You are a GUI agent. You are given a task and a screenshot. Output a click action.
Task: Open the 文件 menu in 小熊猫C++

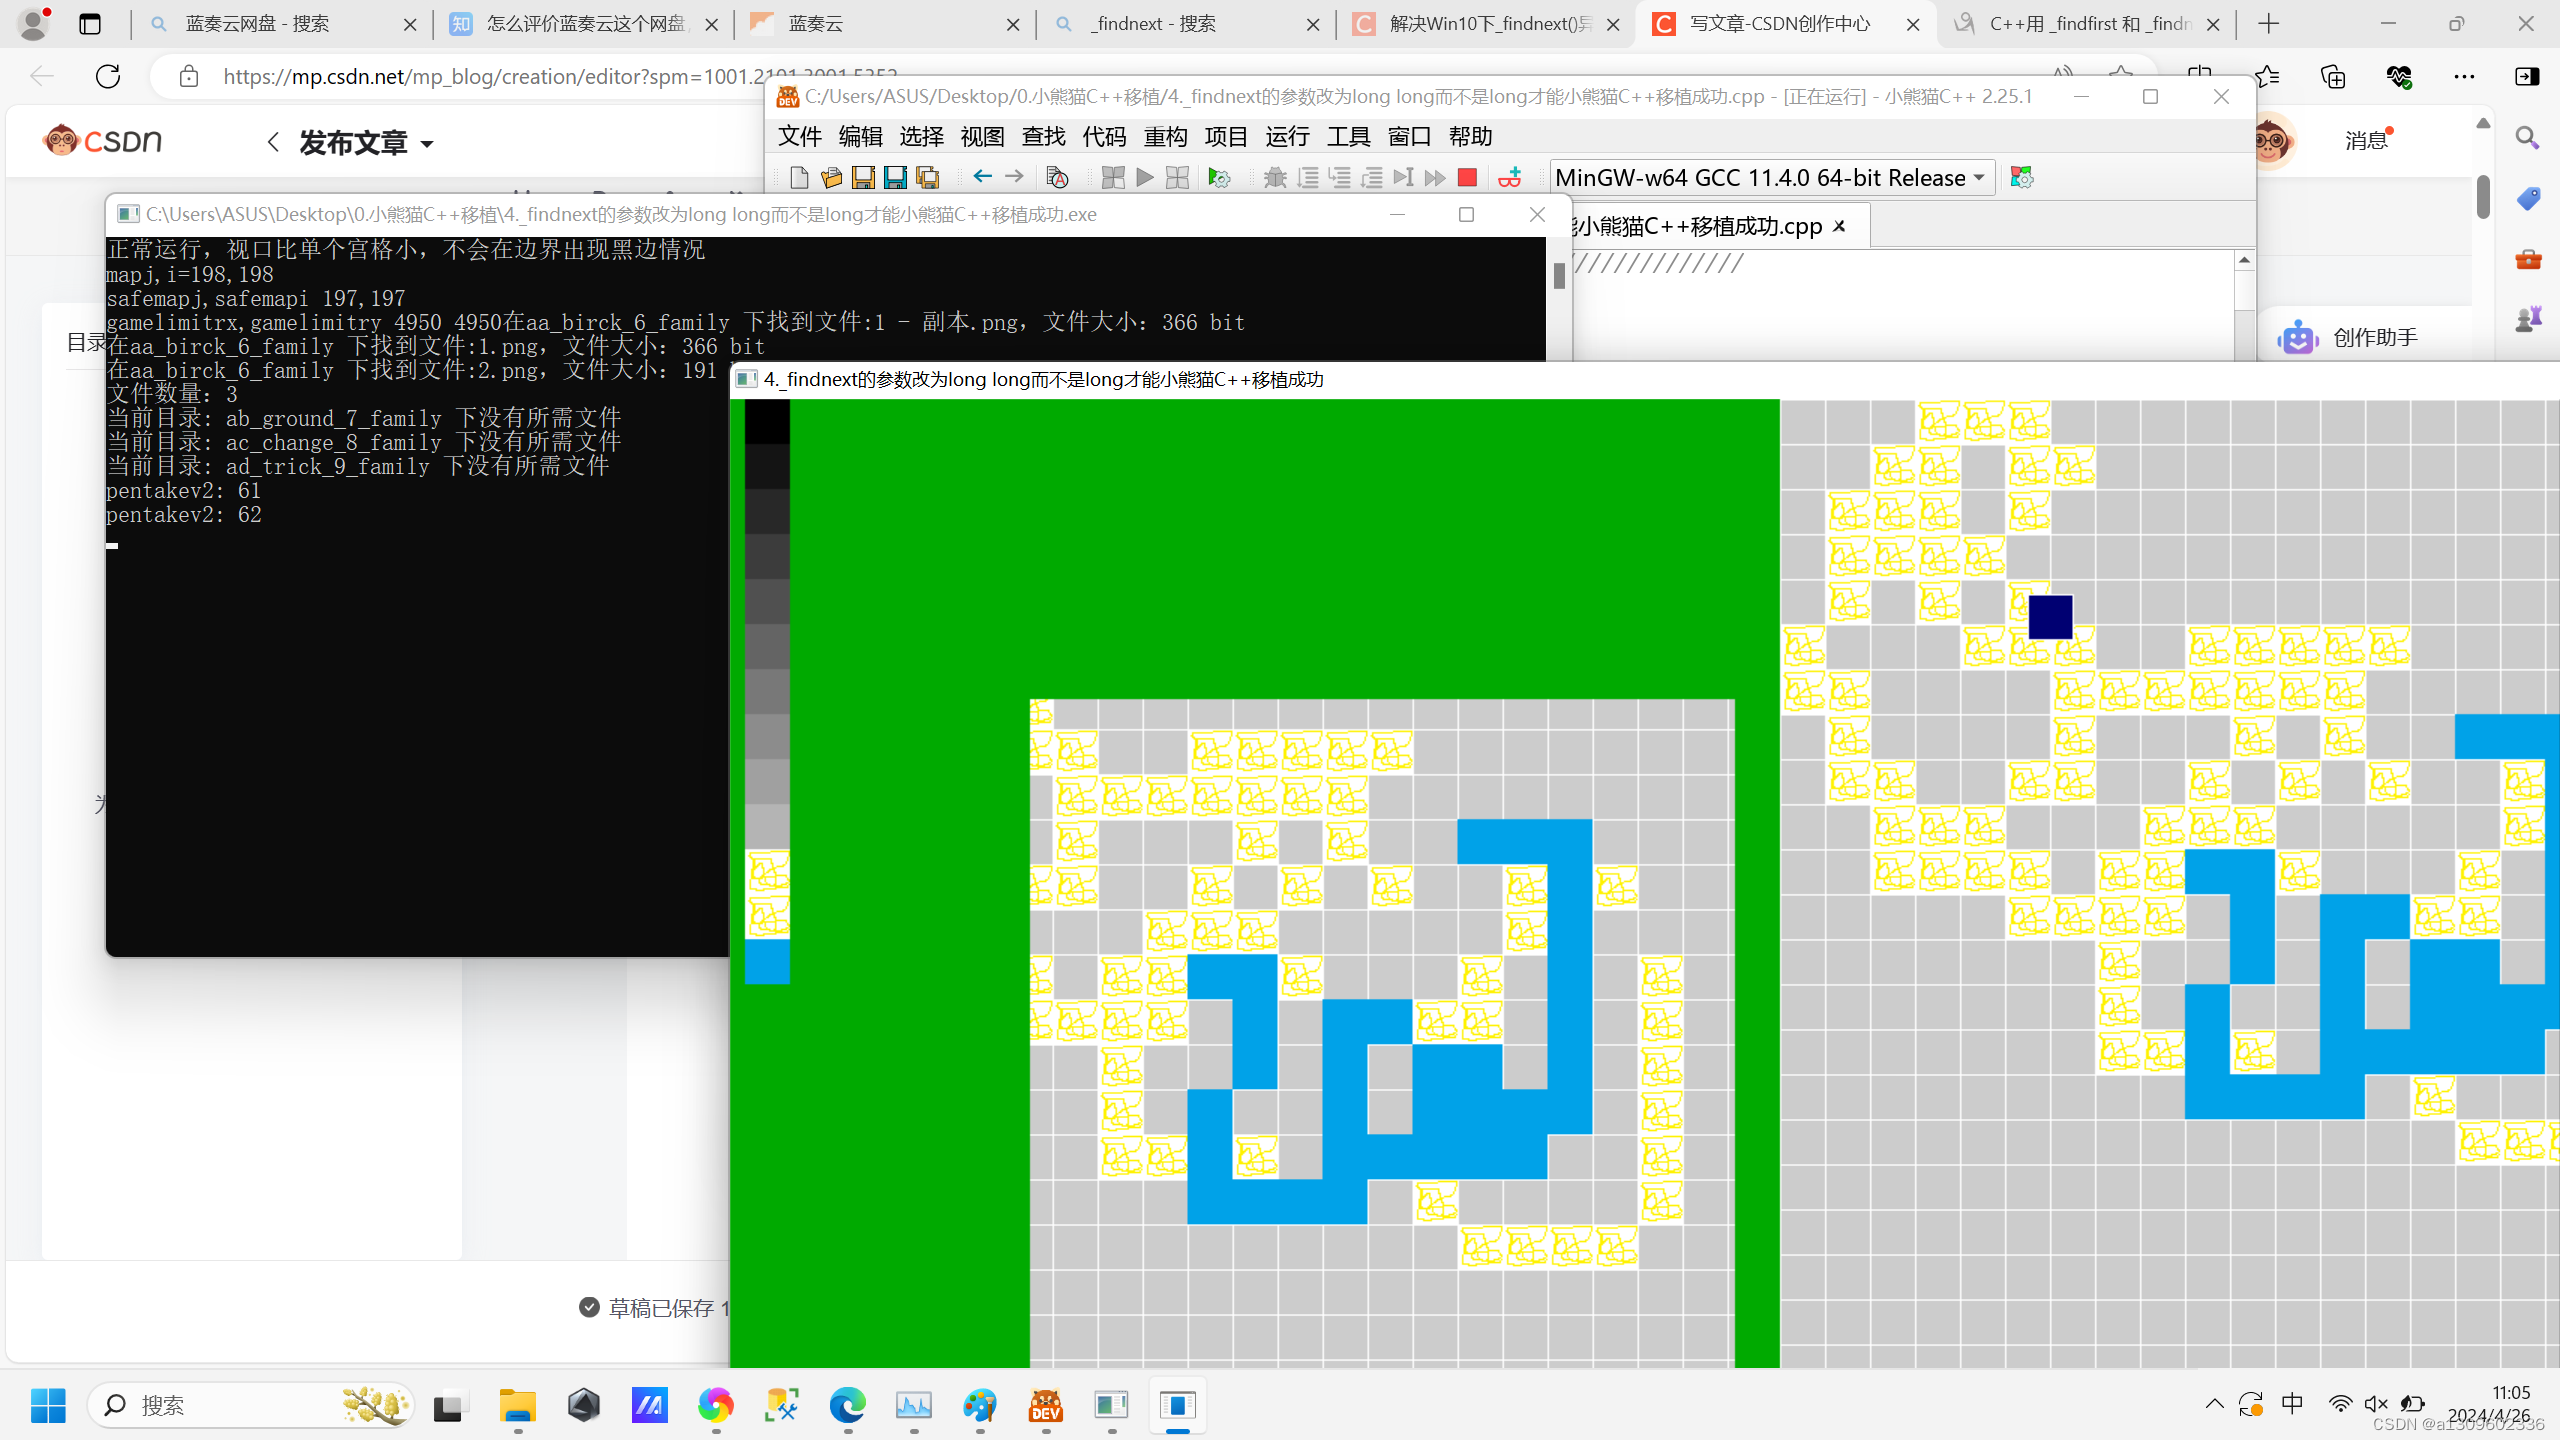pyautogui.click(x=800, y=136)
